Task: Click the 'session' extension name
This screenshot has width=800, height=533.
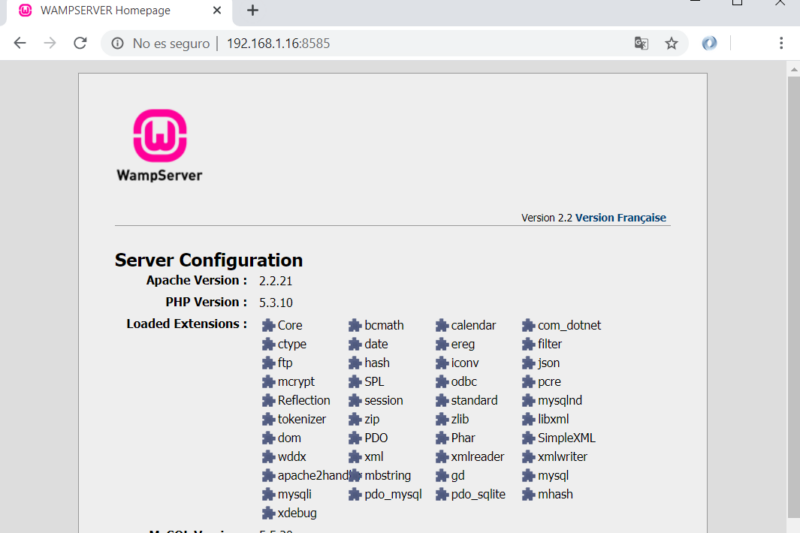Action: point(384,400)
